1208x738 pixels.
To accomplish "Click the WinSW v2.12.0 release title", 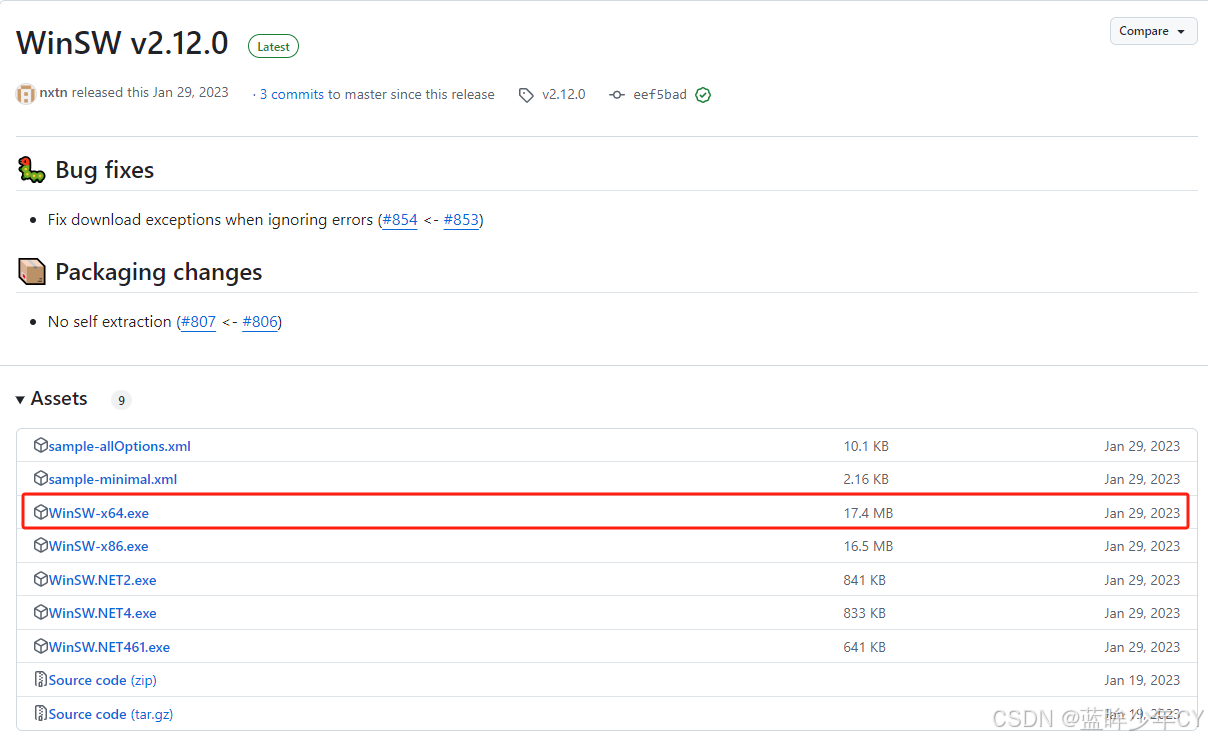I will [122, 43].
